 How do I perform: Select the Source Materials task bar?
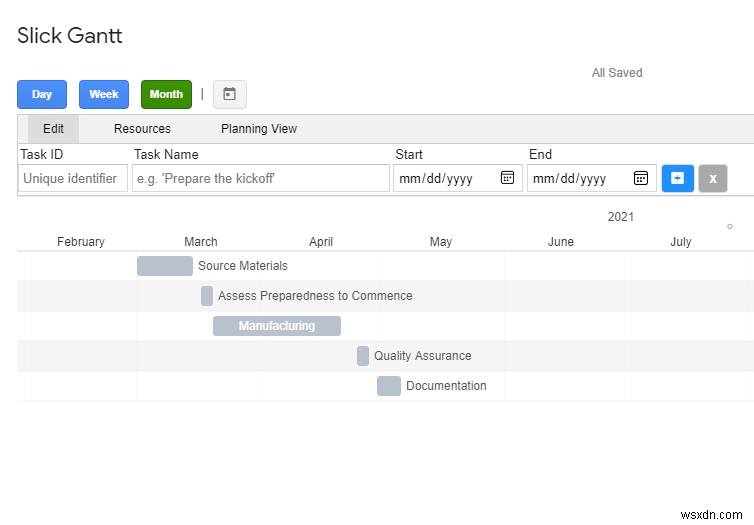pyautogui.click(x=165, y=266)
